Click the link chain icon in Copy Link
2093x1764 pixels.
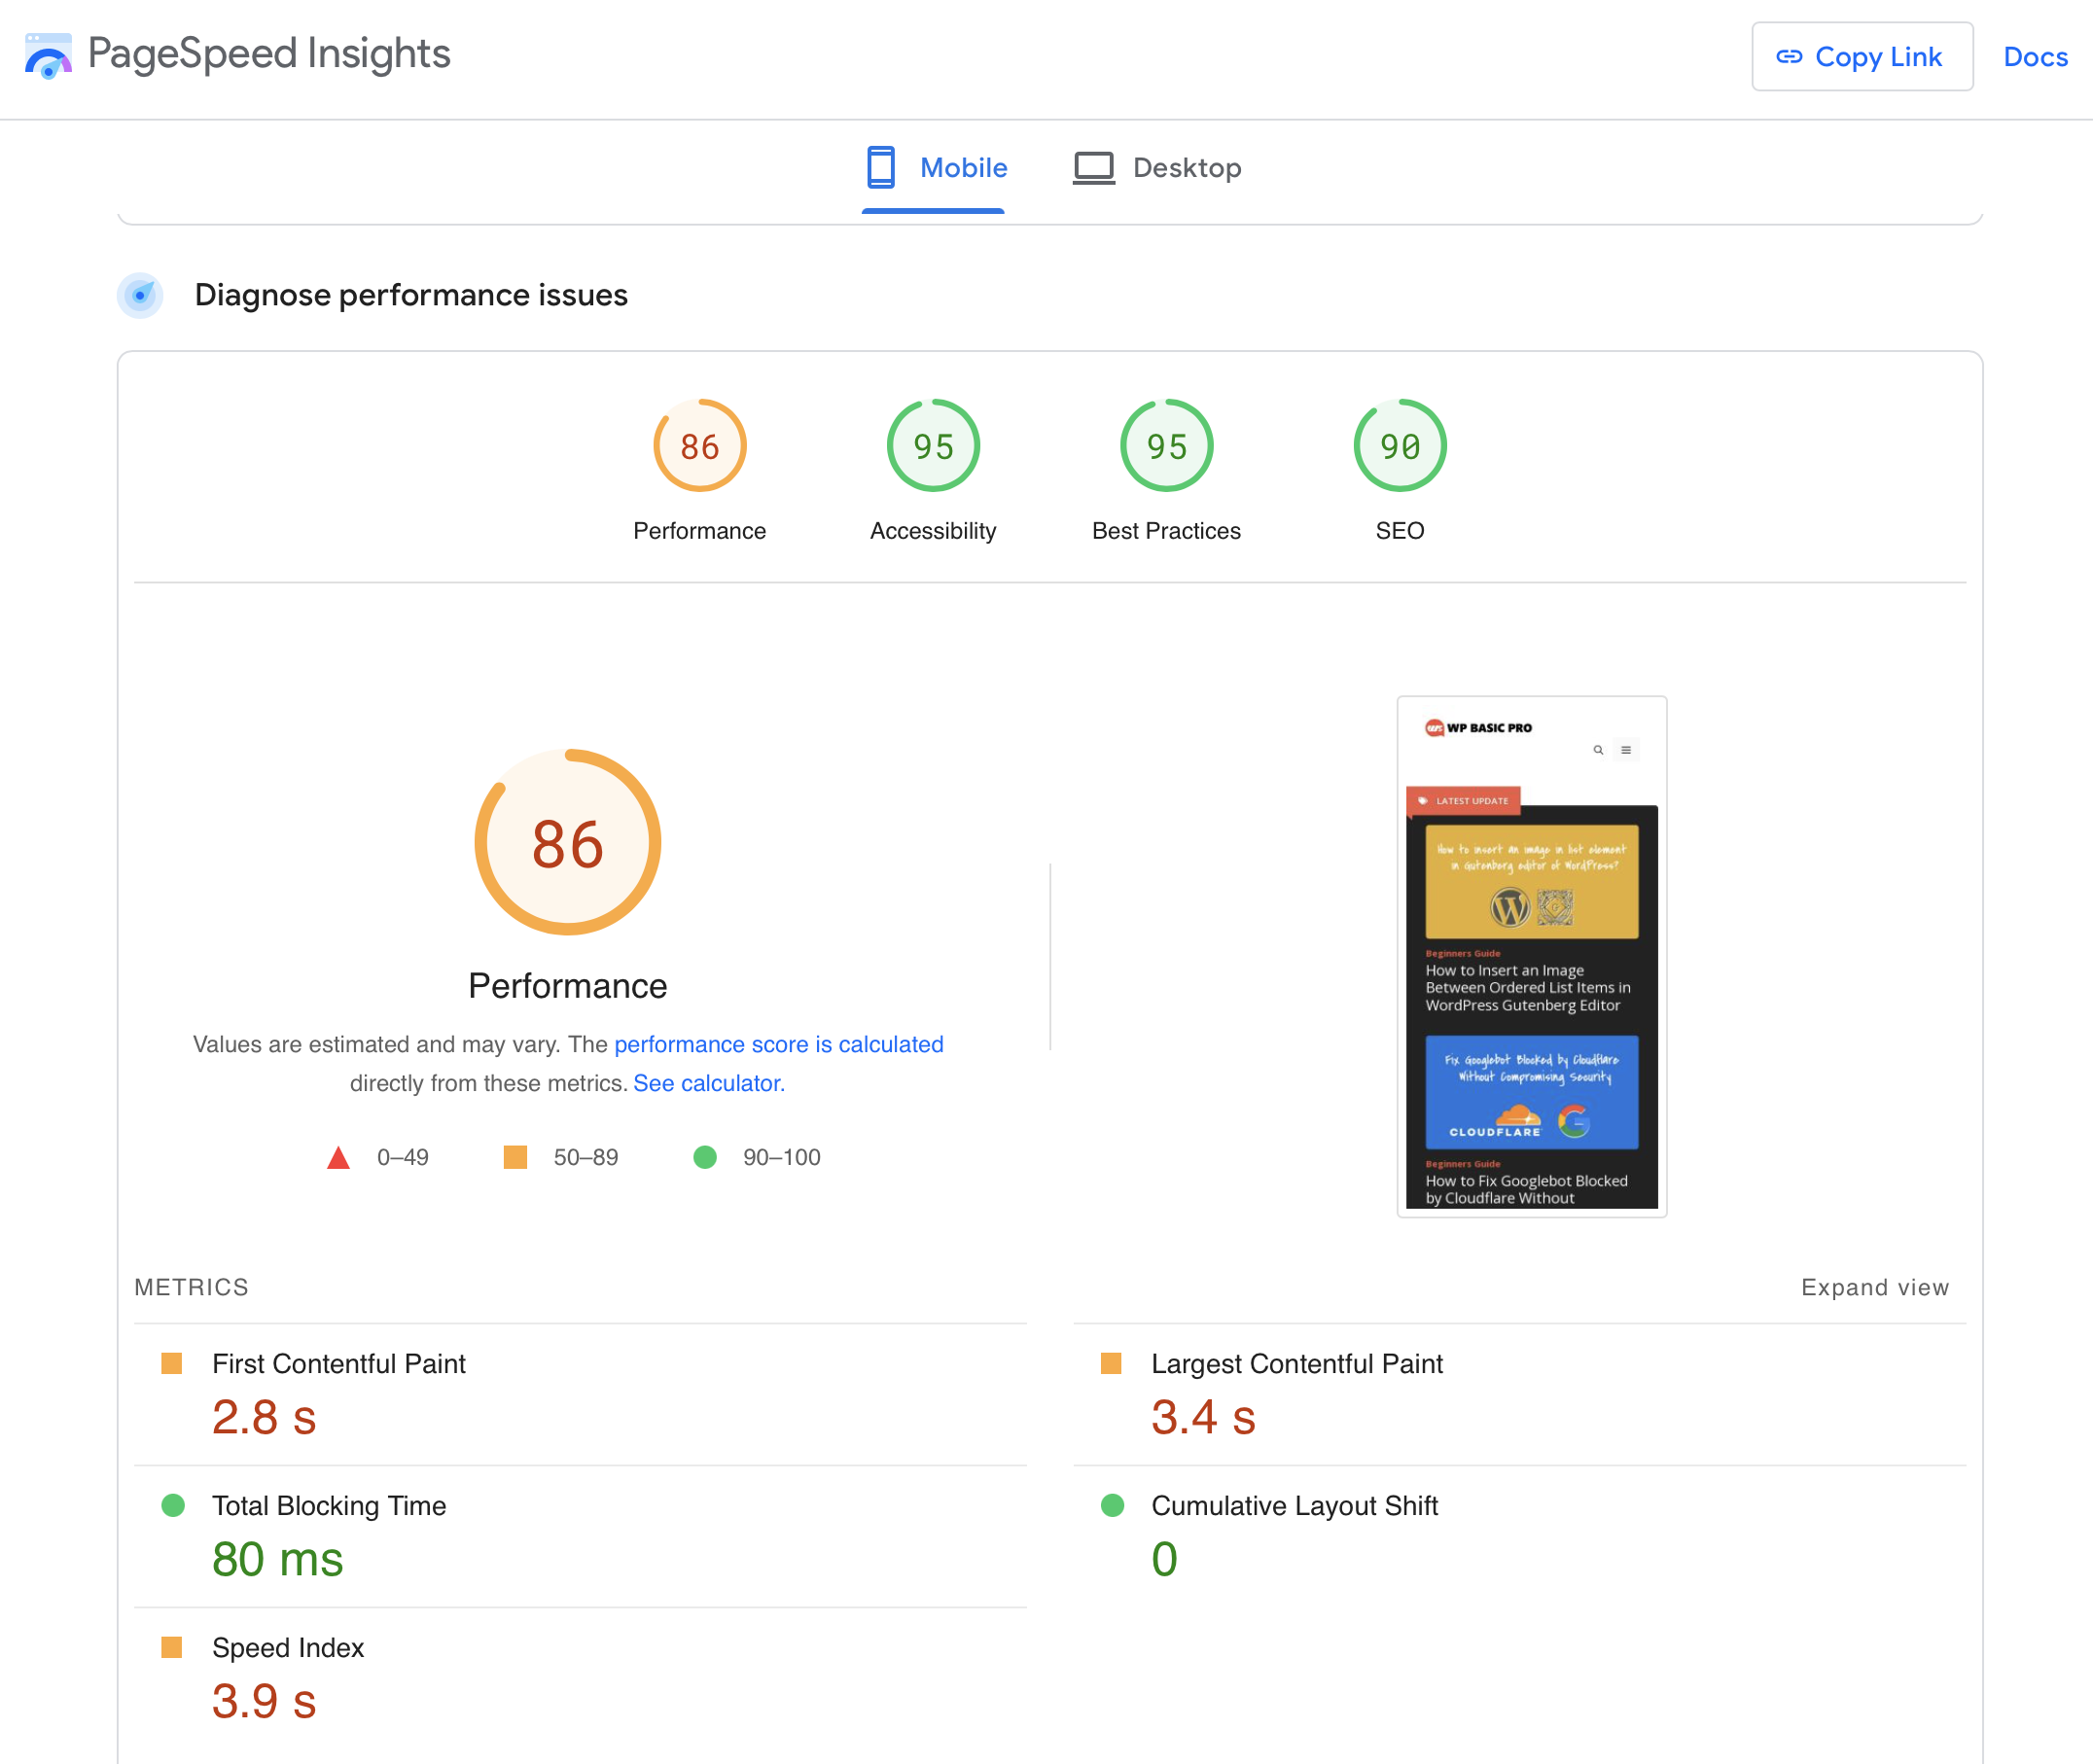tap(1789, 57)
